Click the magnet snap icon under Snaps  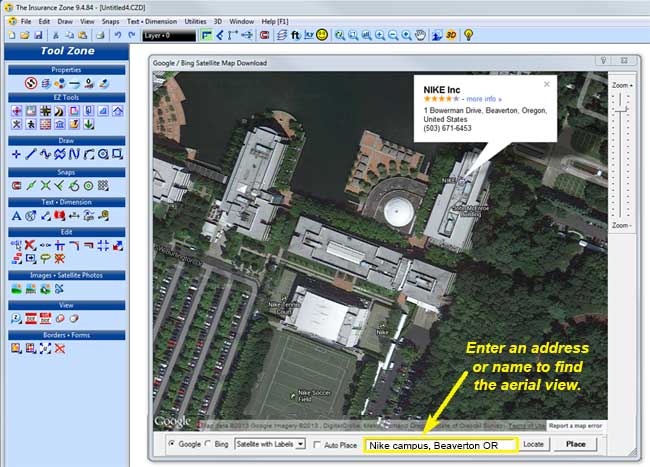tap(16, 185)
